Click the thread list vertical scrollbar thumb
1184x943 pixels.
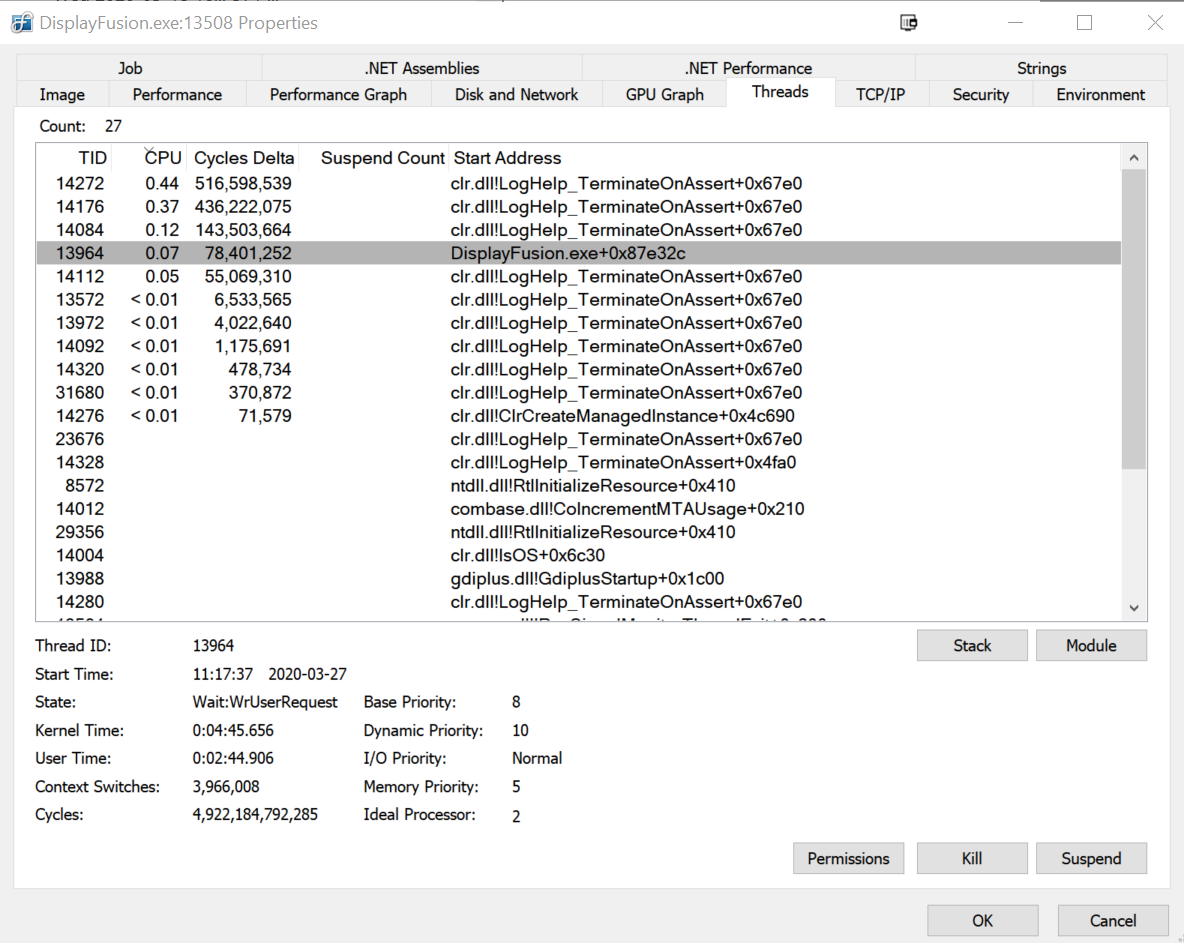[x=1133, y=319]
